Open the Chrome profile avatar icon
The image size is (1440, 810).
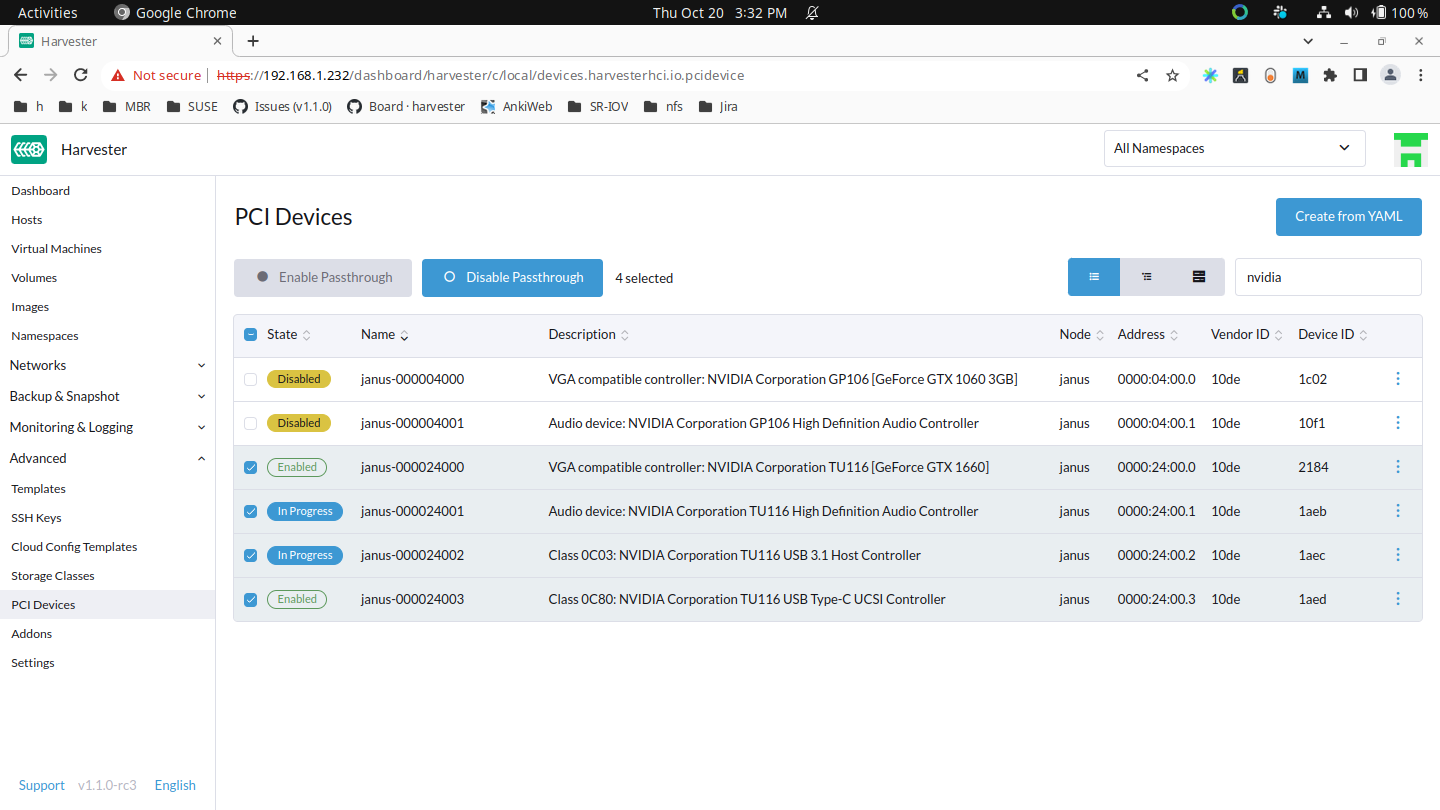pyautogui.click(x=1390, y=74)
